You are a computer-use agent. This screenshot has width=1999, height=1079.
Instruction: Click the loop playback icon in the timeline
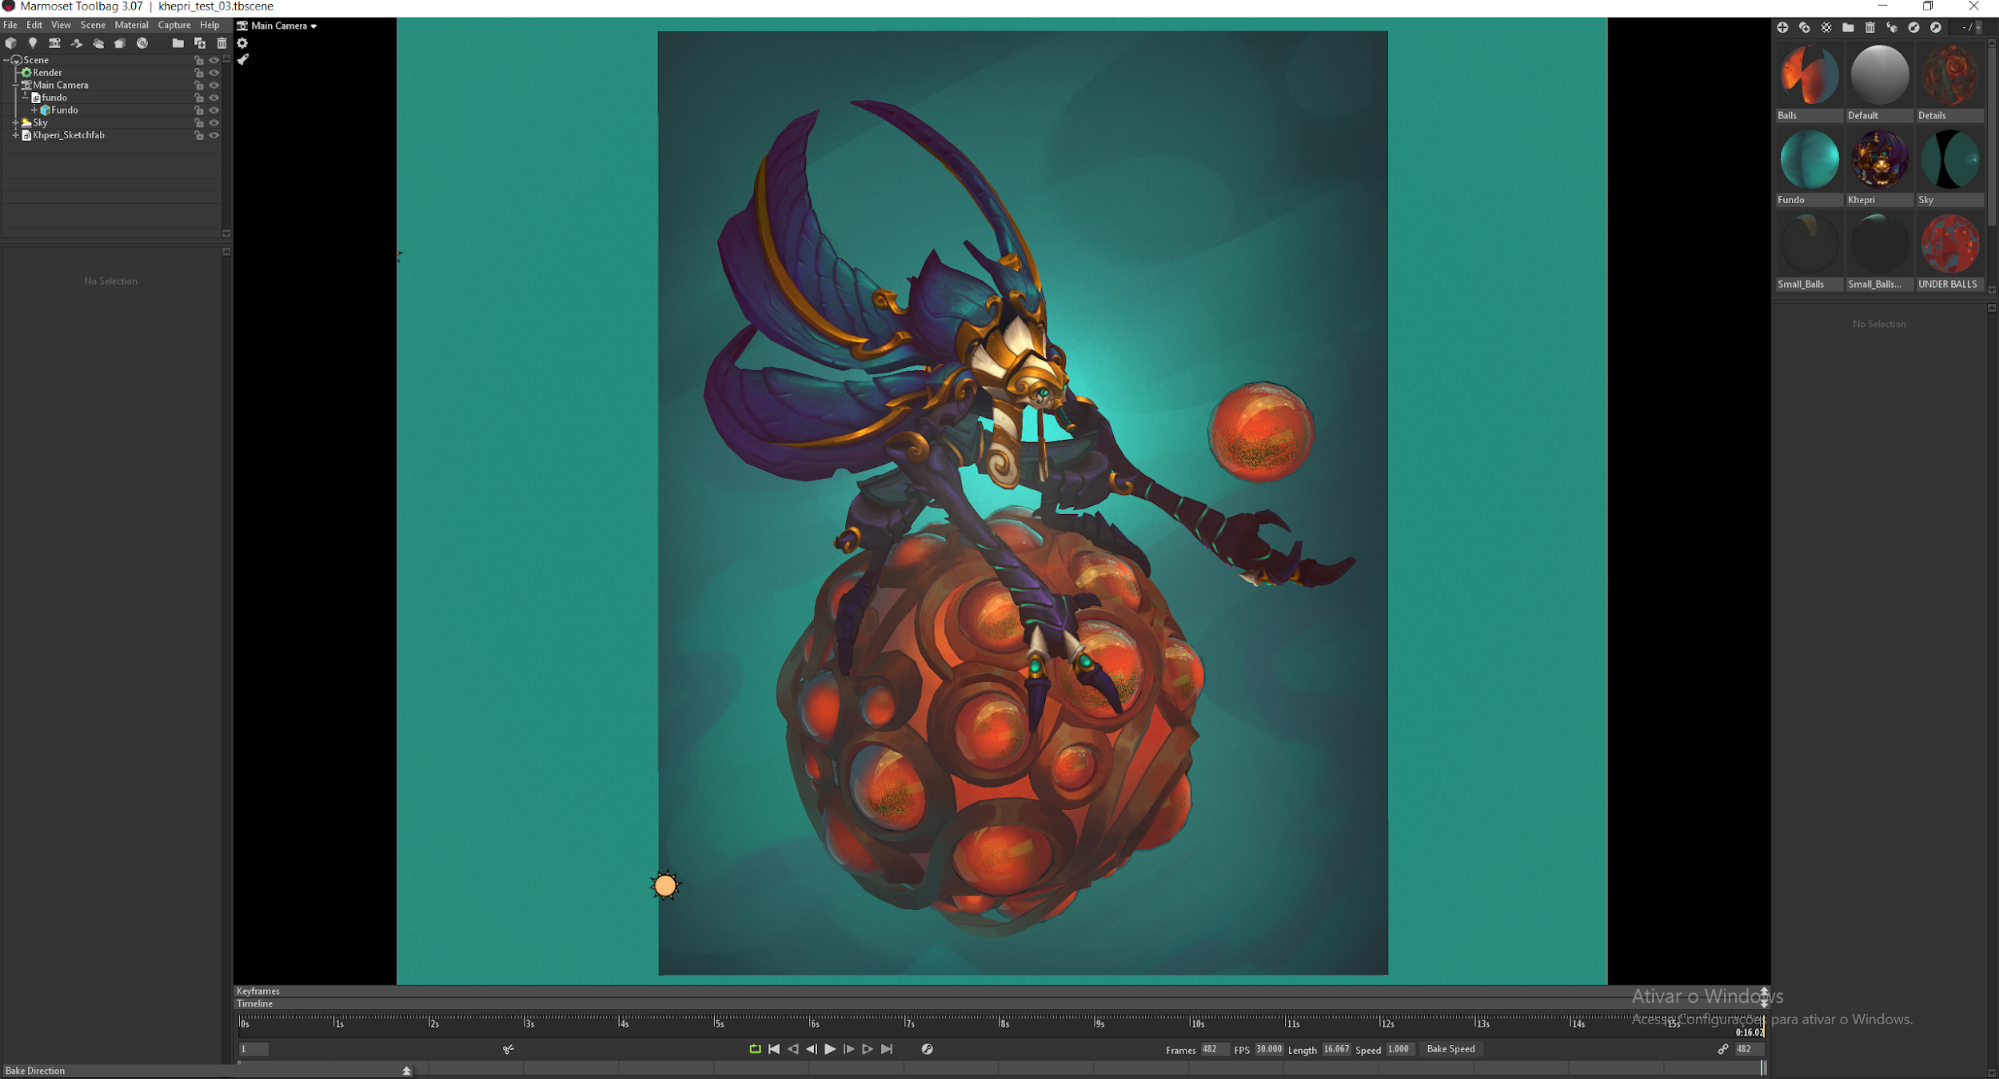coord(755,1049)
